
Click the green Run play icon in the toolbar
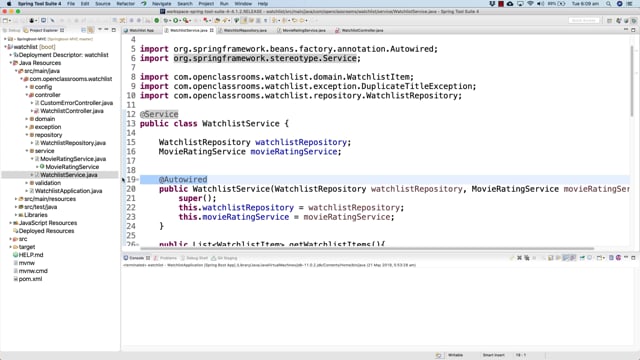click(176, 20)
